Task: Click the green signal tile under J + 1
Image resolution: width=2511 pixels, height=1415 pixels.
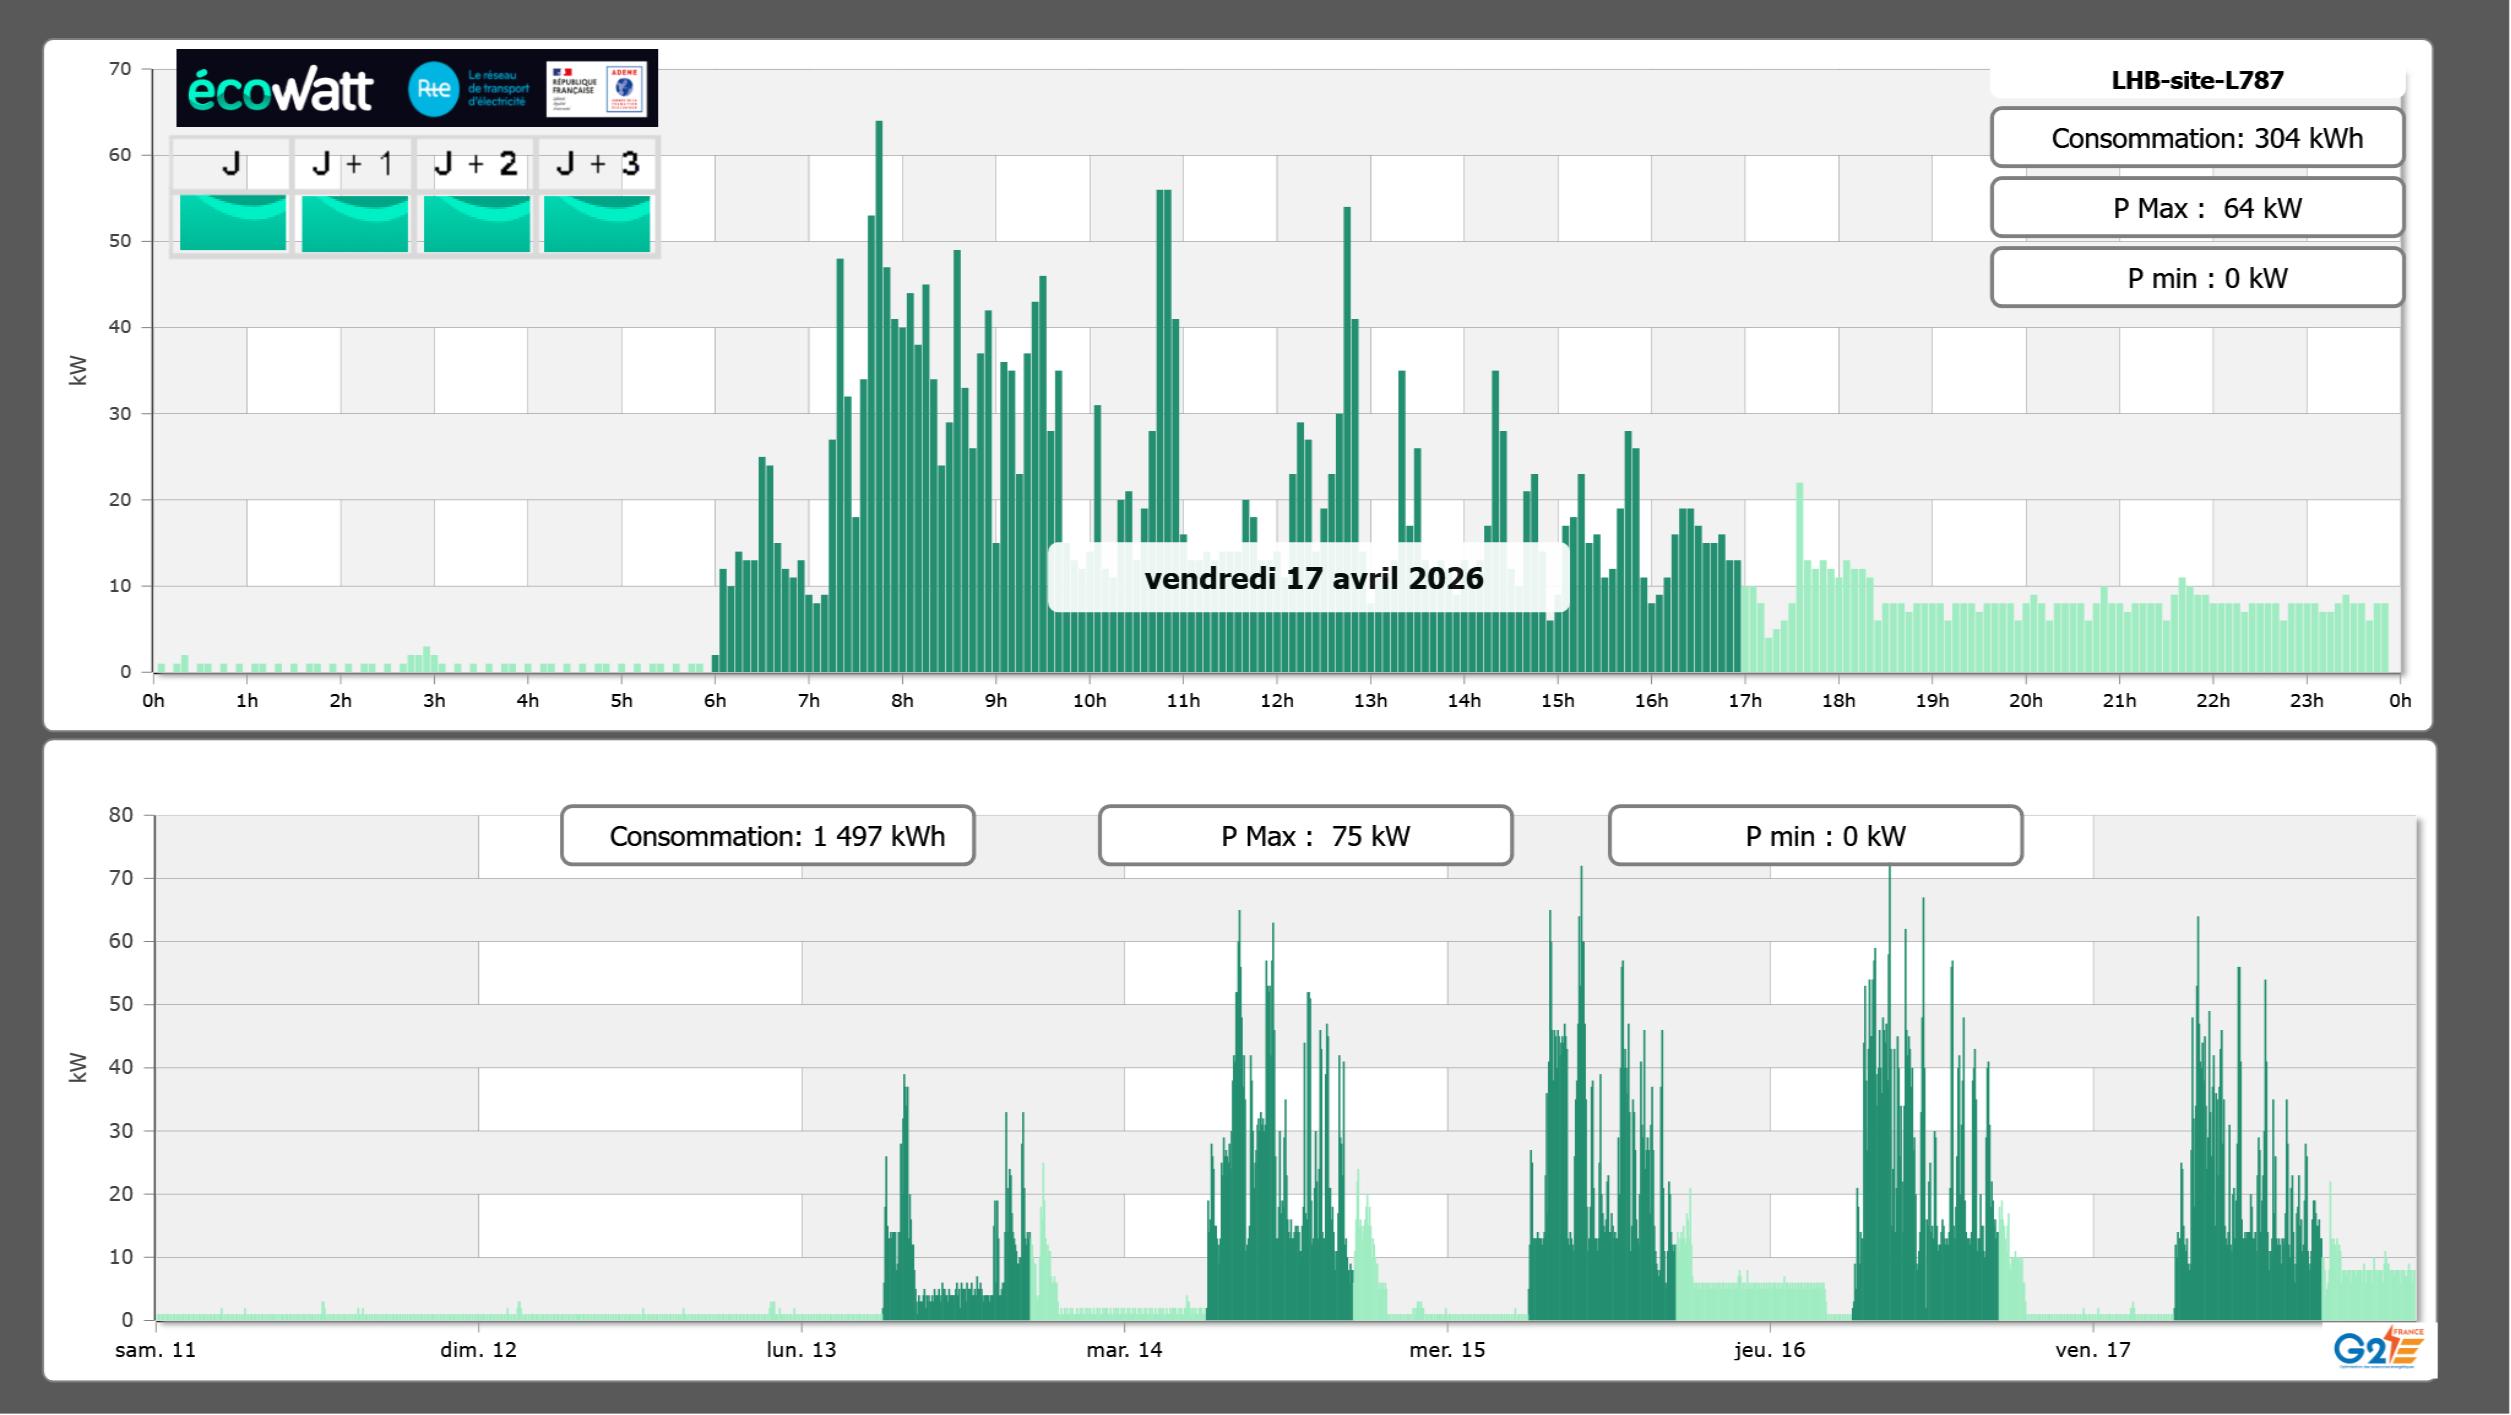Action: (354, 223)
